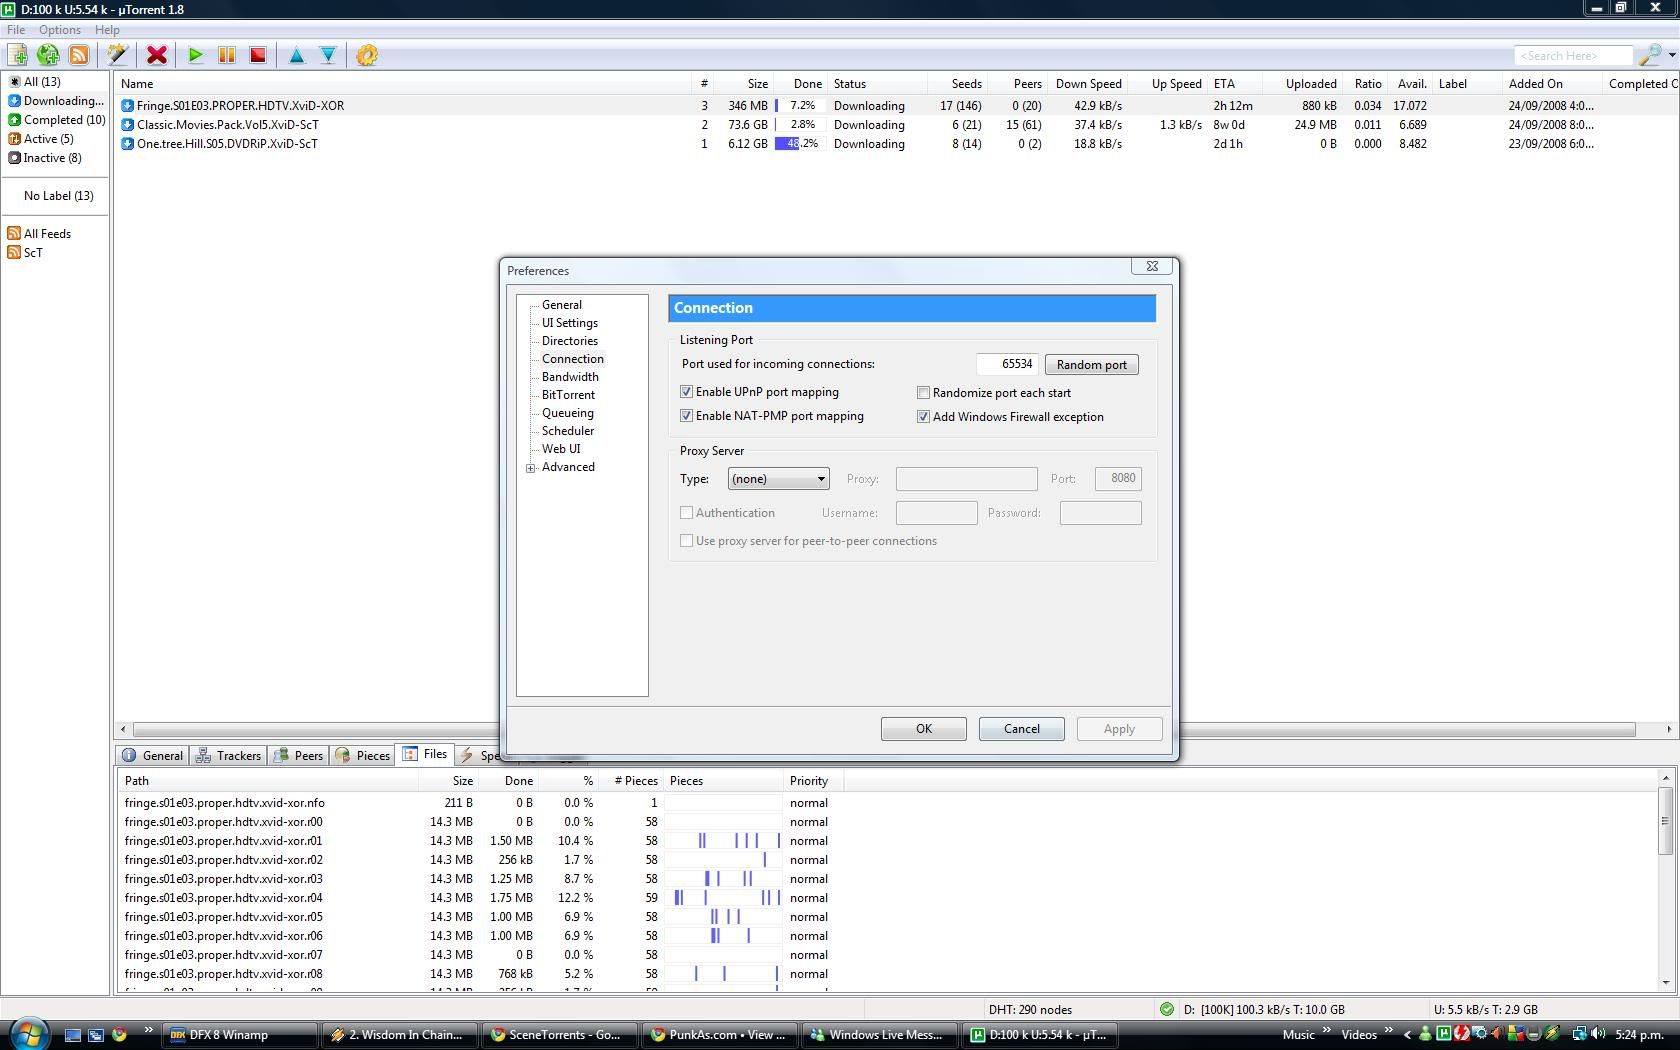
Task: Select No Label (13) in sidebar
Action: coord(58,196)
